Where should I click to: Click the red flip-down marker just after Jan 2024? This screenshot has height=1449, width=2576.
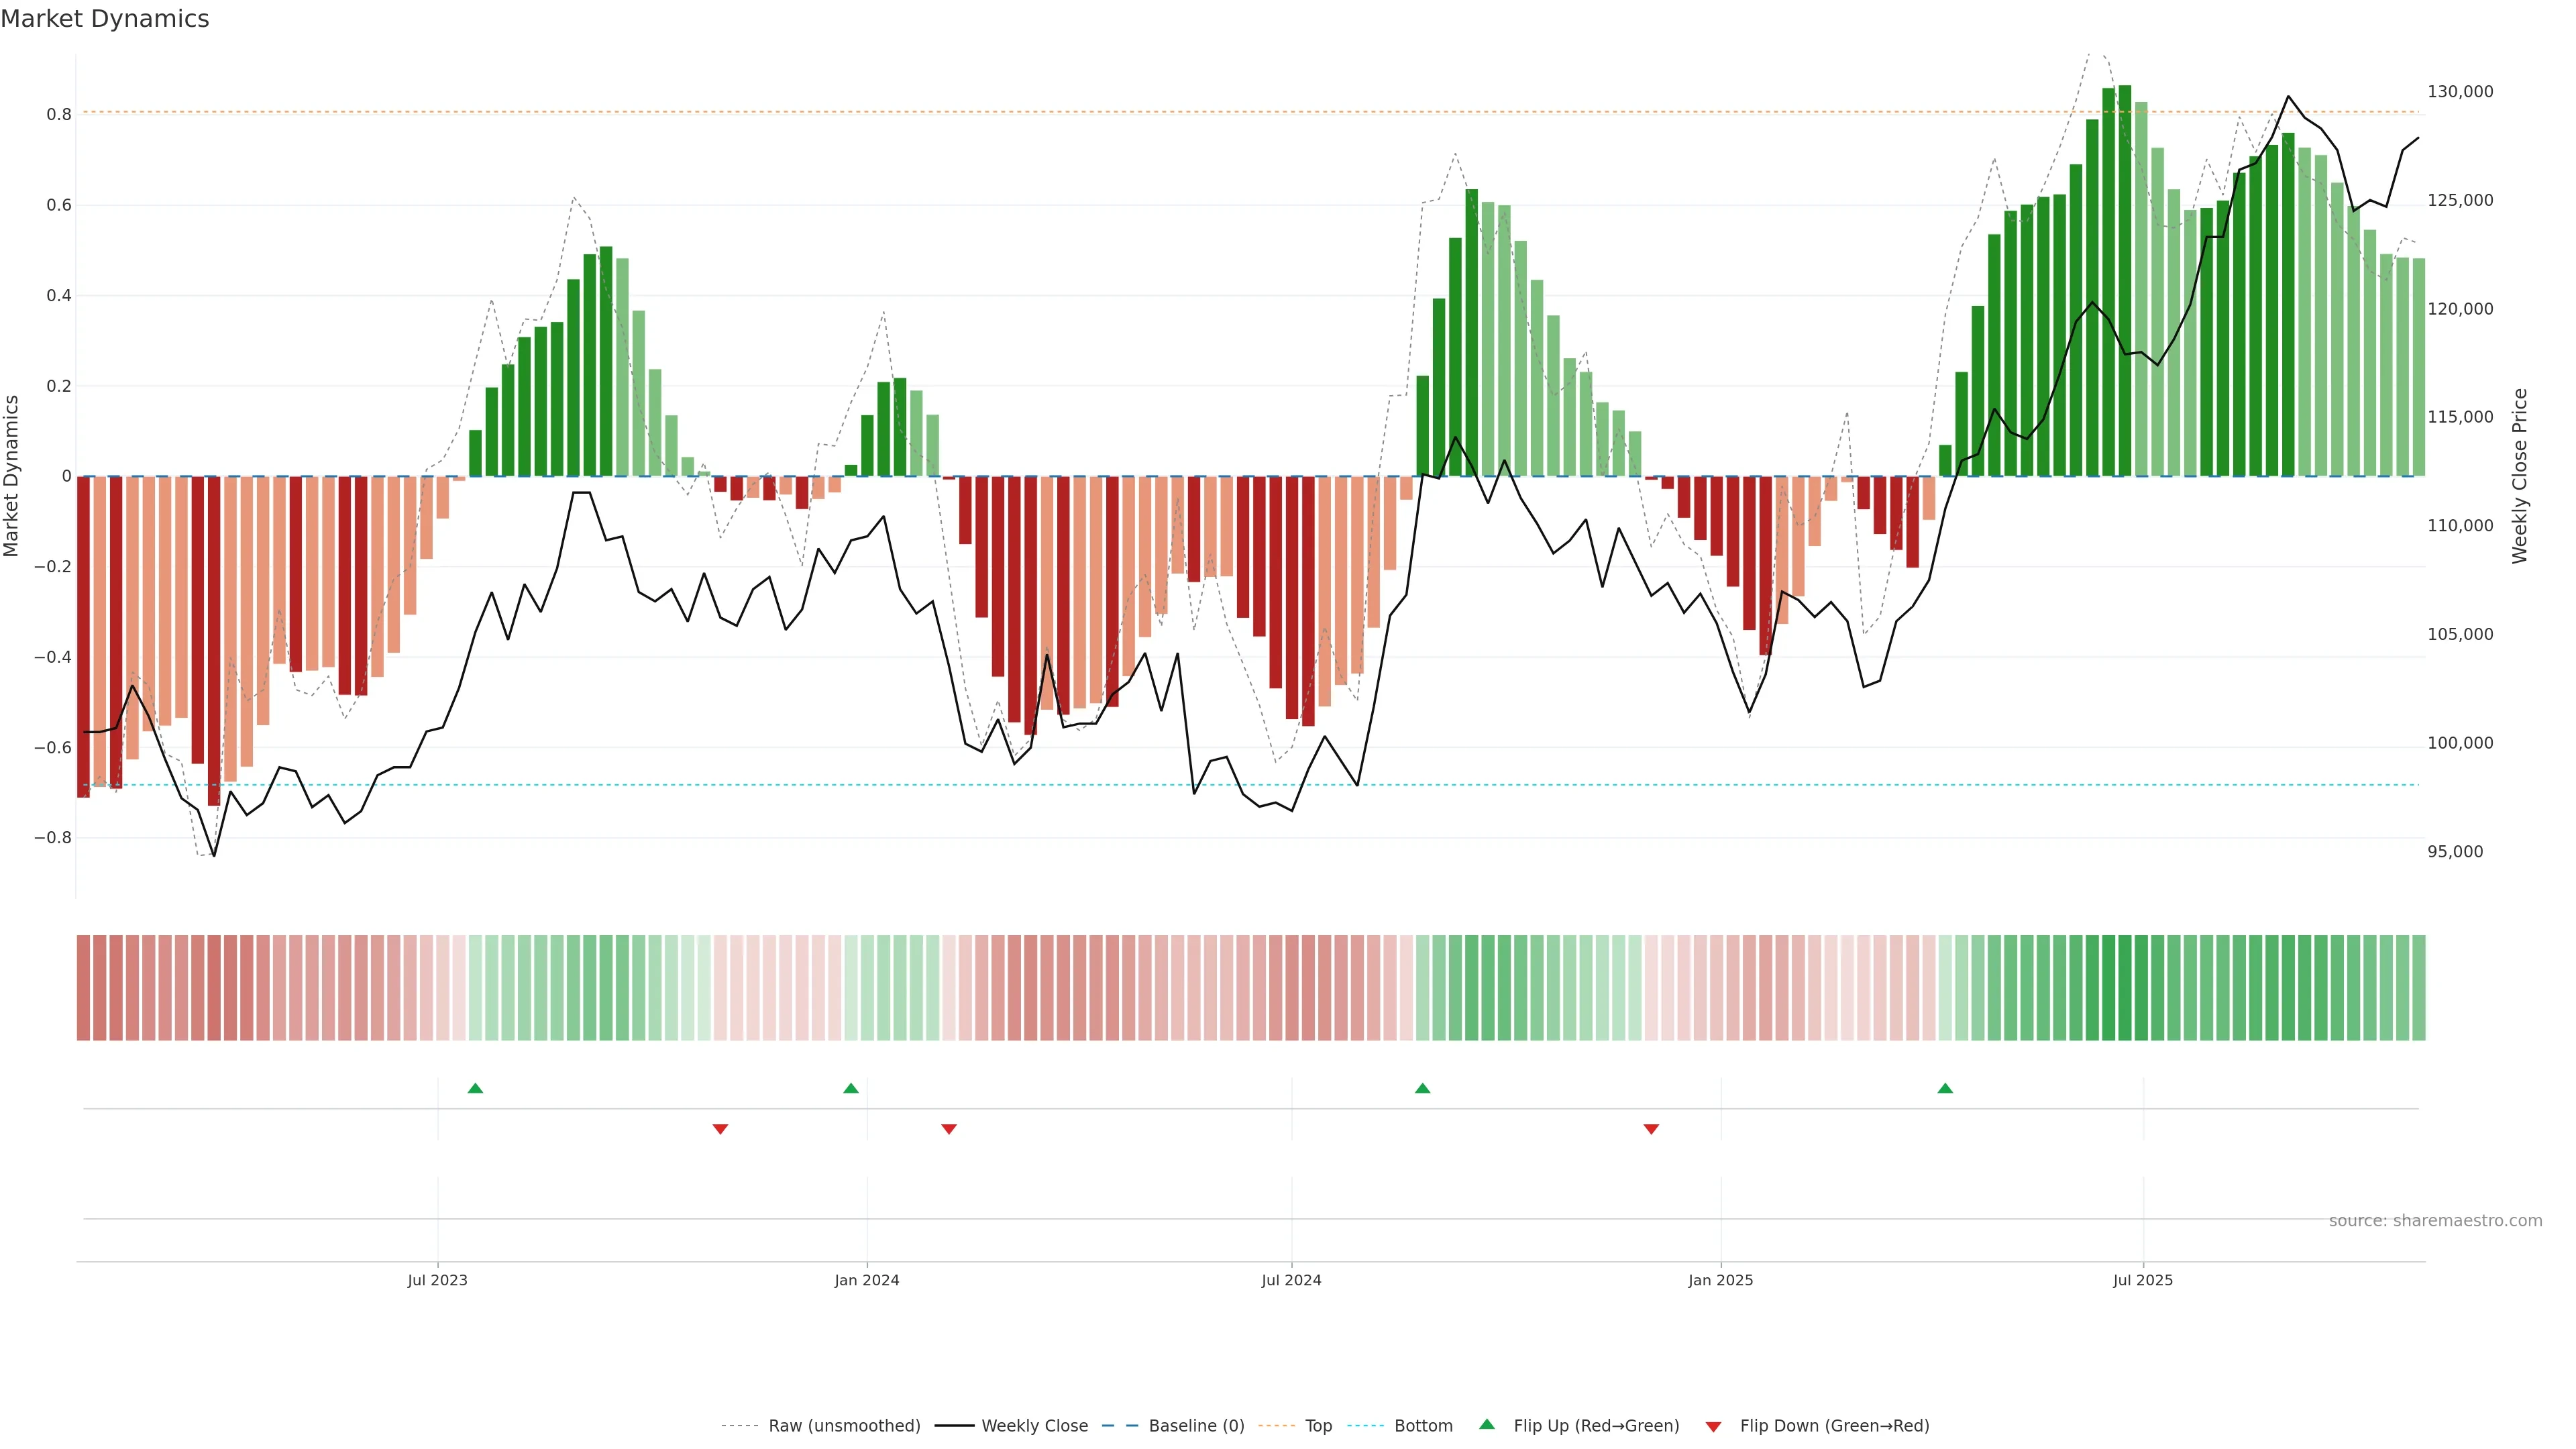[x=949, y=1129]
